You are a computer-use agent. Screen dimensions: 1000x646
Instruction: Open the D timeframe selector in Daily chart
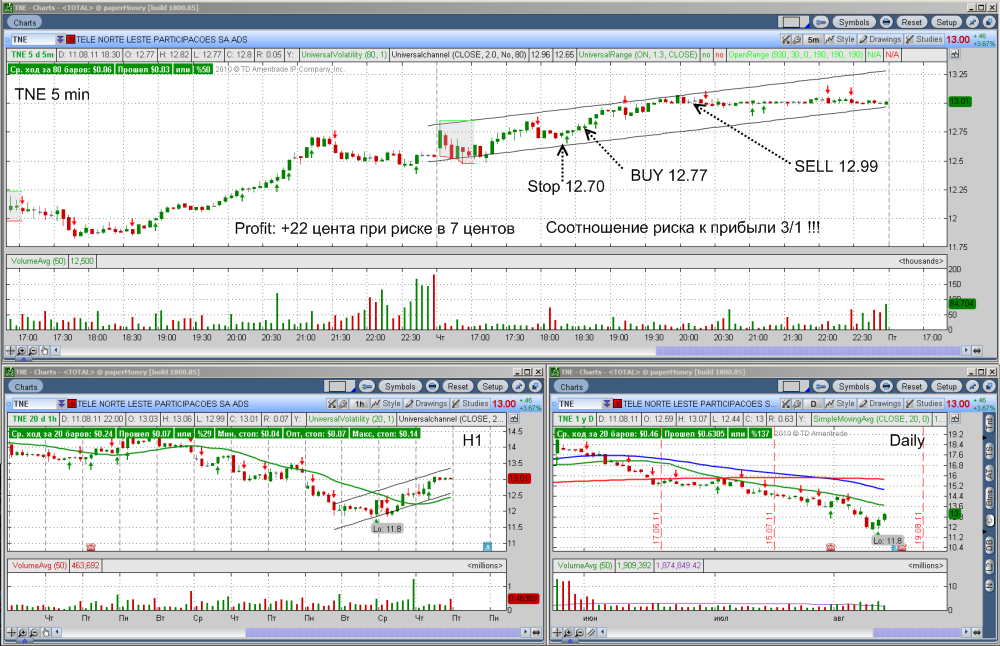pyautogui.click(x=813, y=404)
